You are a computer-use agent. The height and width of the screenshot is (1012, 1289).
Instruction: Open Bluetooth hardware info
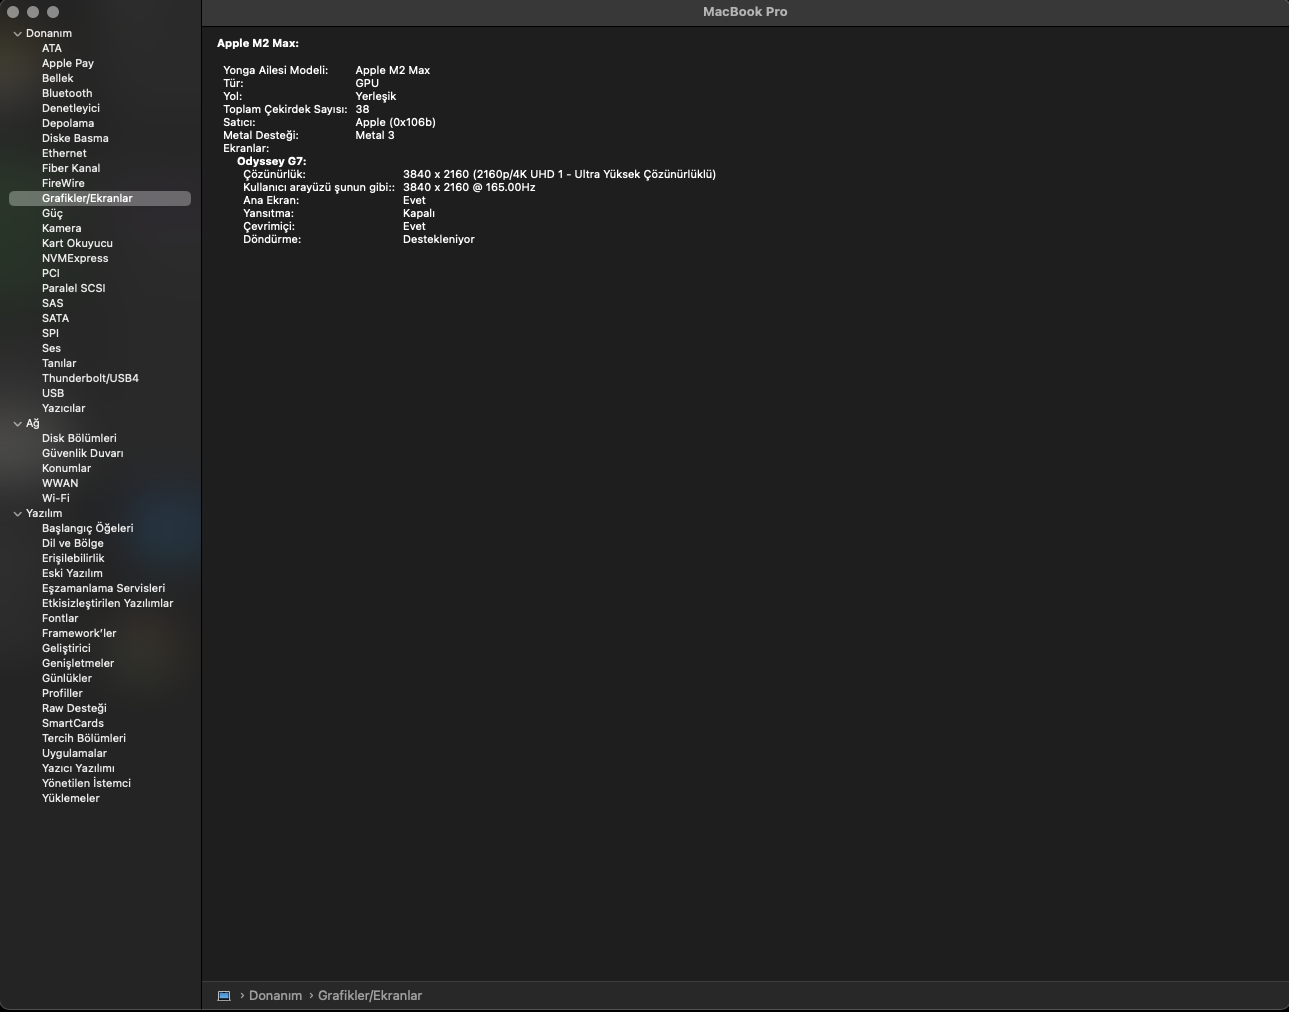tap(67, 93)
